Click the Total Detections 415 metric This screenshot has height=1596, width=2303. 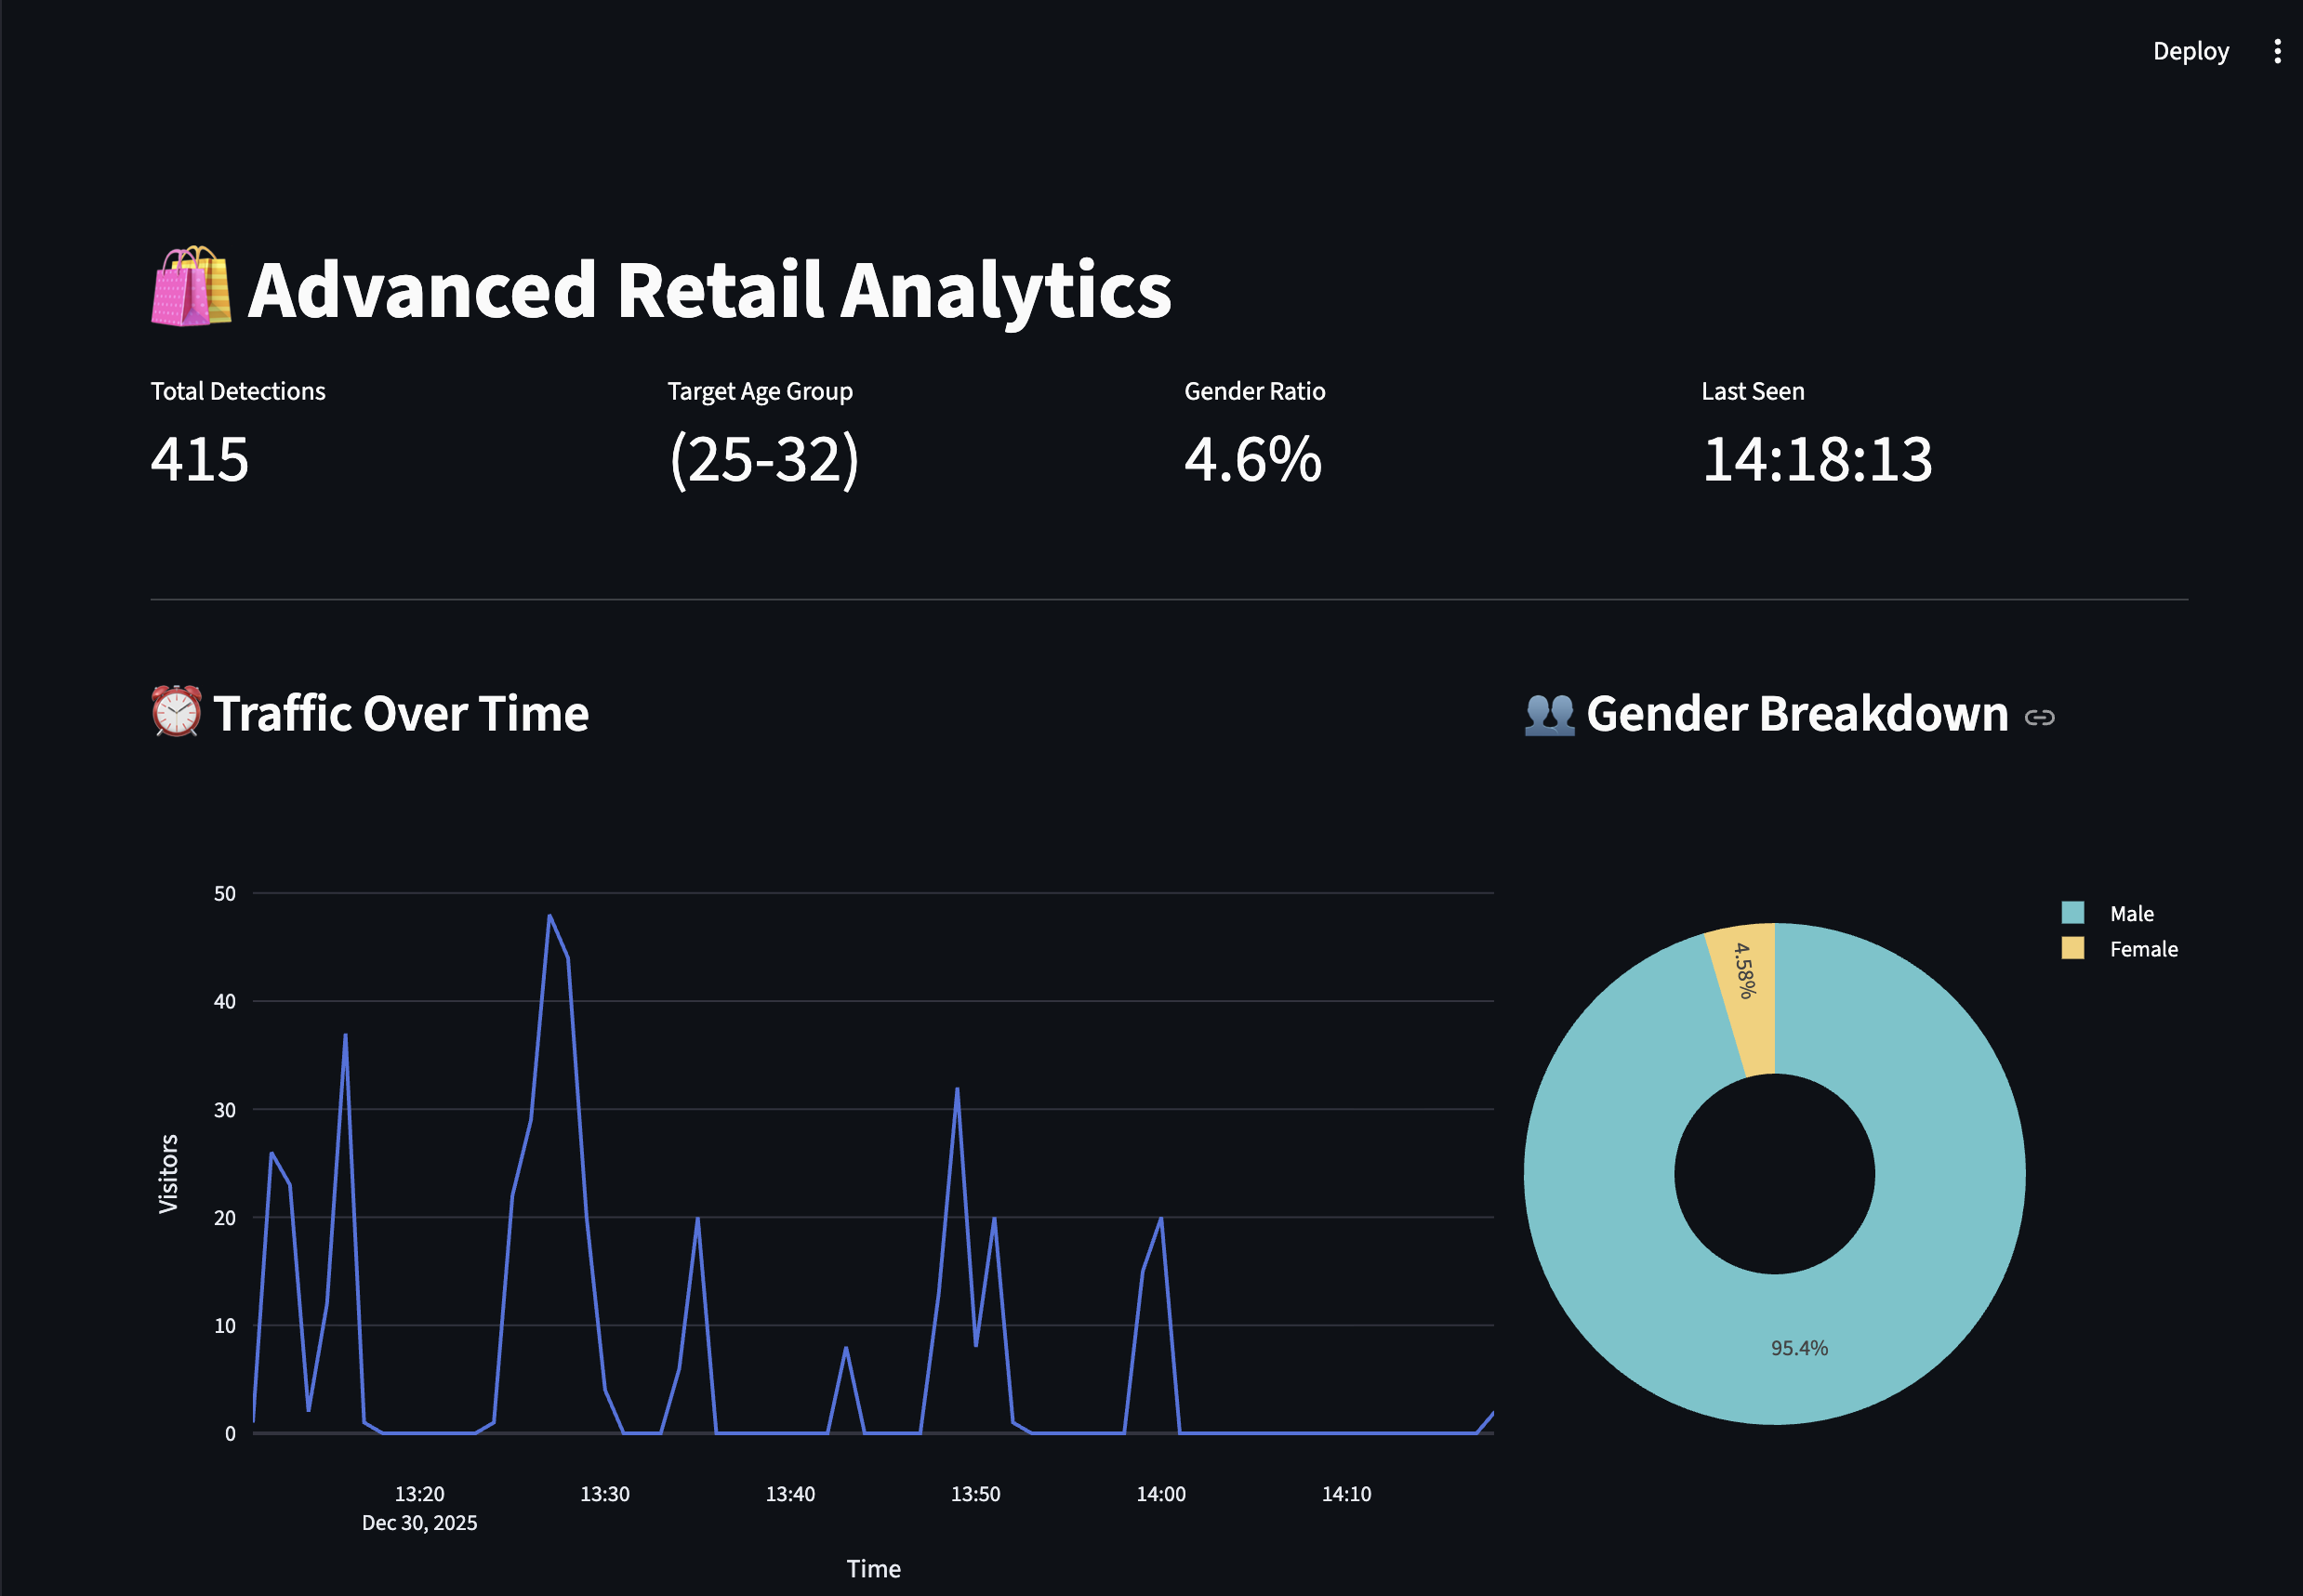click(x=199, y=459)
